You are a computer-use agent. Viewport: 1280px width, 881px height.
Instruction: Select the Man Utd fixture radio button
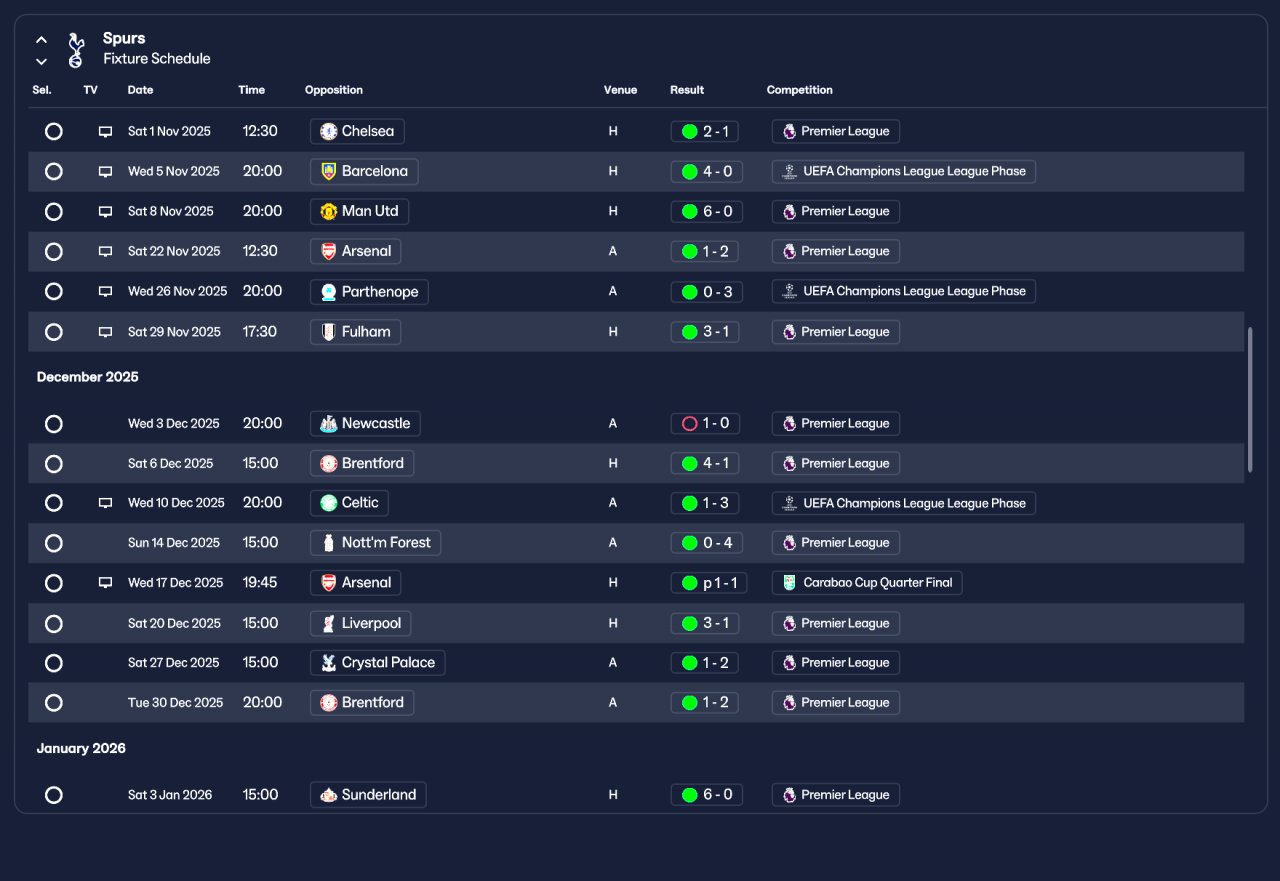pos(54,212)
